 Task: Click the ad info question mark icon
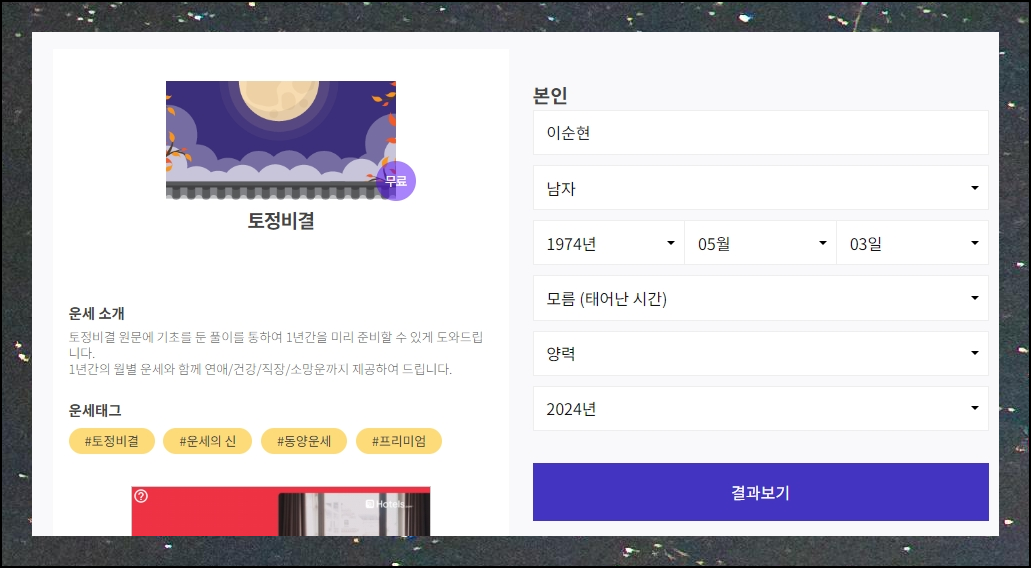(x=141, y=496)
